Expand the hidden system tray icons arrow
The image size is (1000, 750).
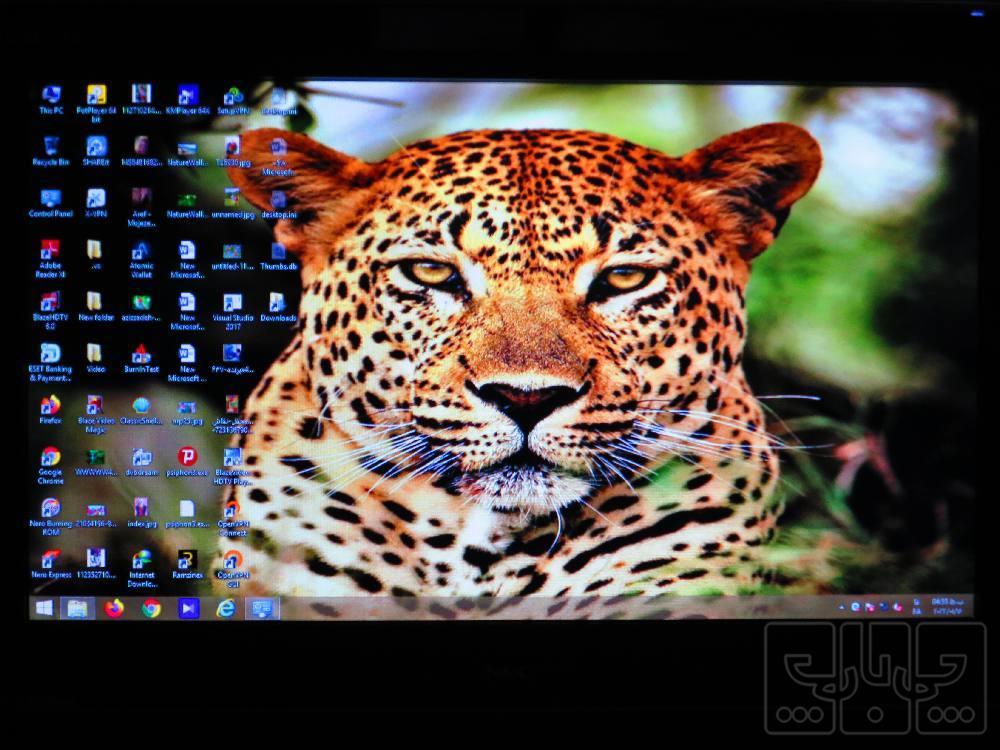(x=842, y=606)
